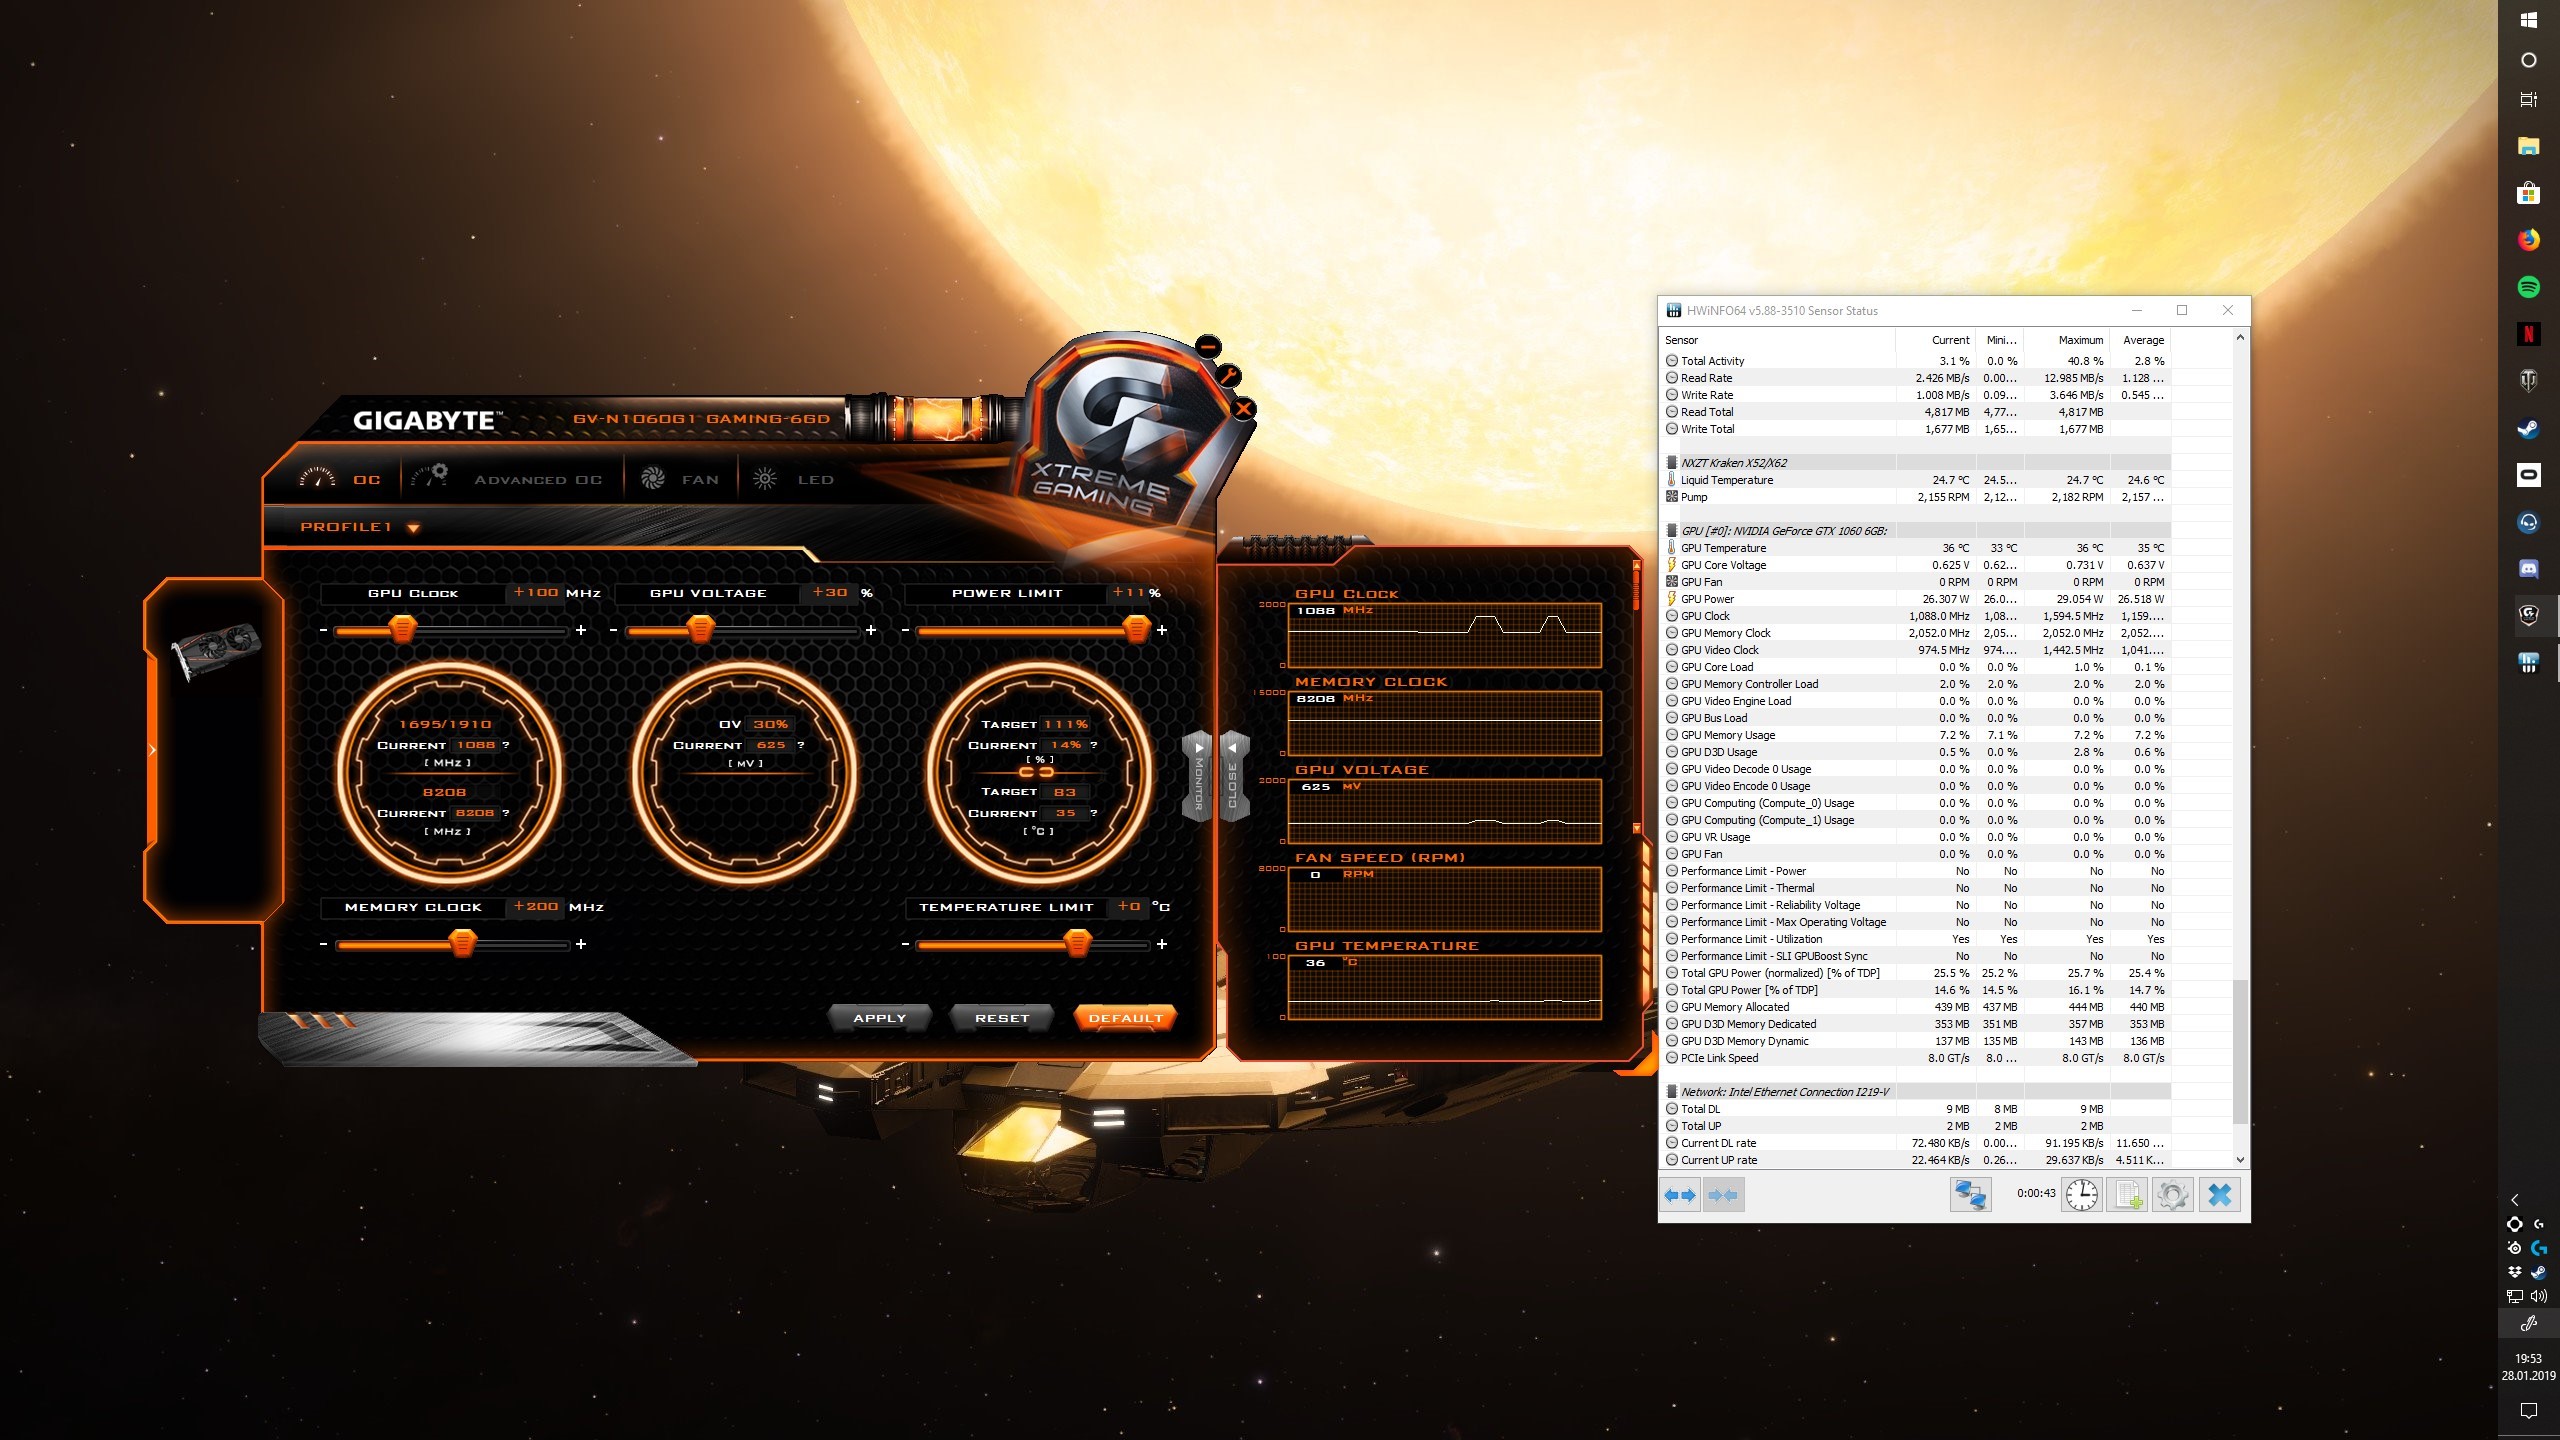Open Xtreme Gaming wrench settings icon
Screen dimensions: 2560x1440
point(1228,376)
